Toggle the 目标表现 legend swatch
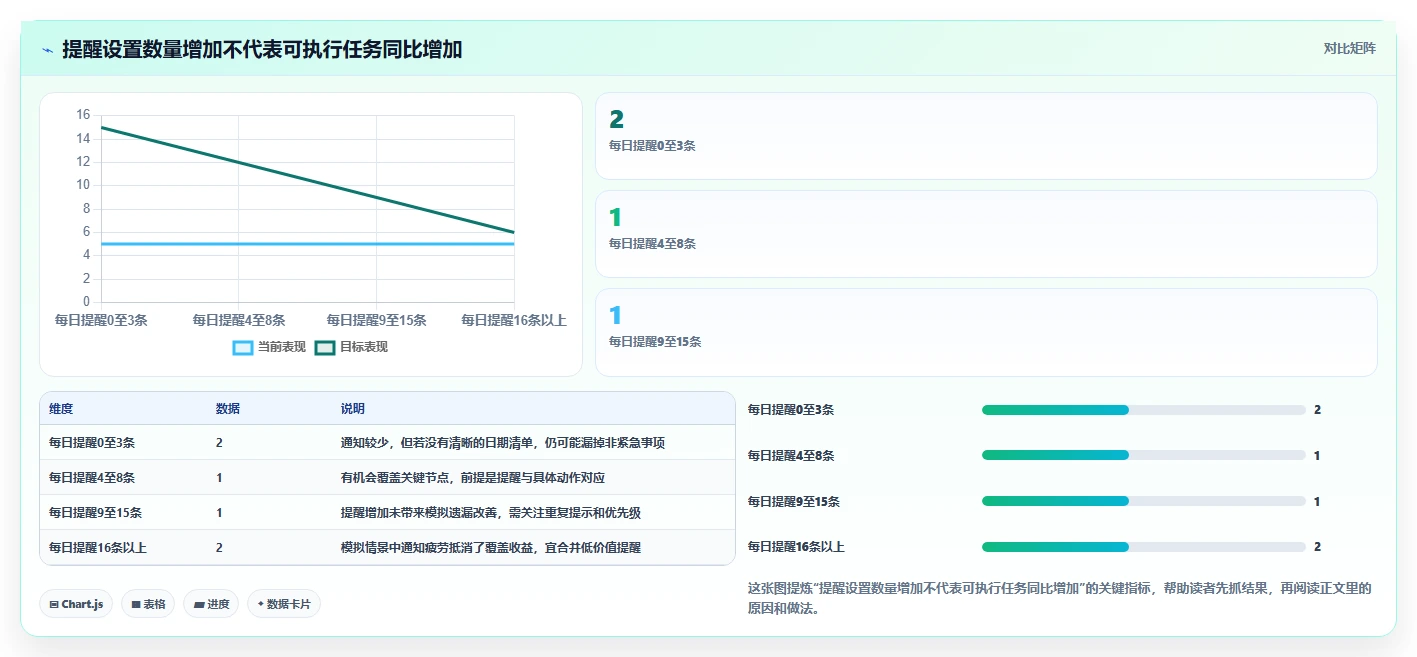Image resolution: width=1417 pixels, height=657 pixels. [x=324, y=347]
